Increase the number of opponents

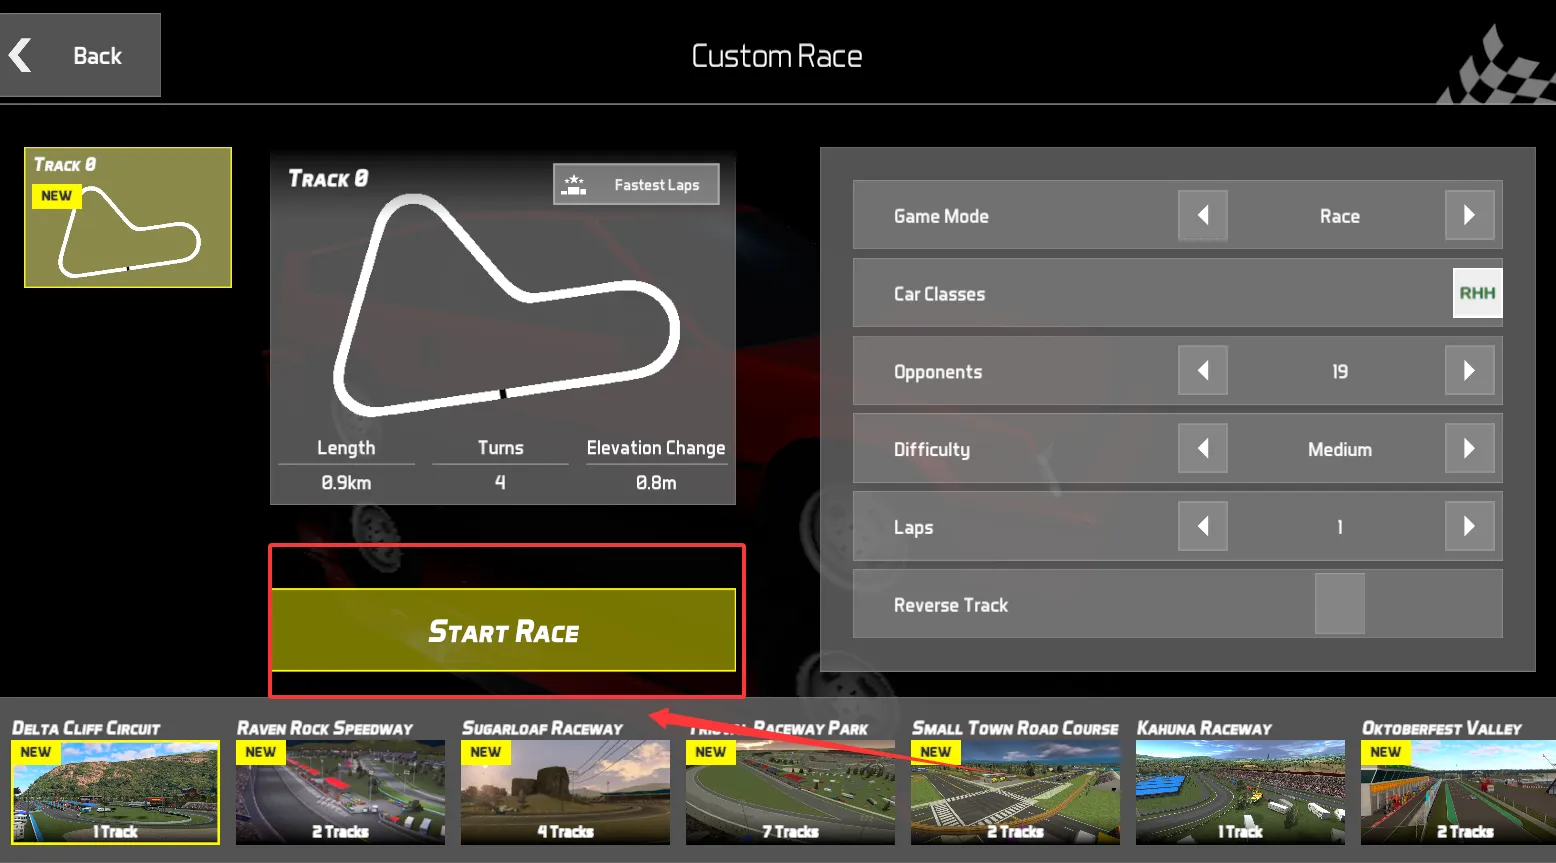coord(1469,371)
